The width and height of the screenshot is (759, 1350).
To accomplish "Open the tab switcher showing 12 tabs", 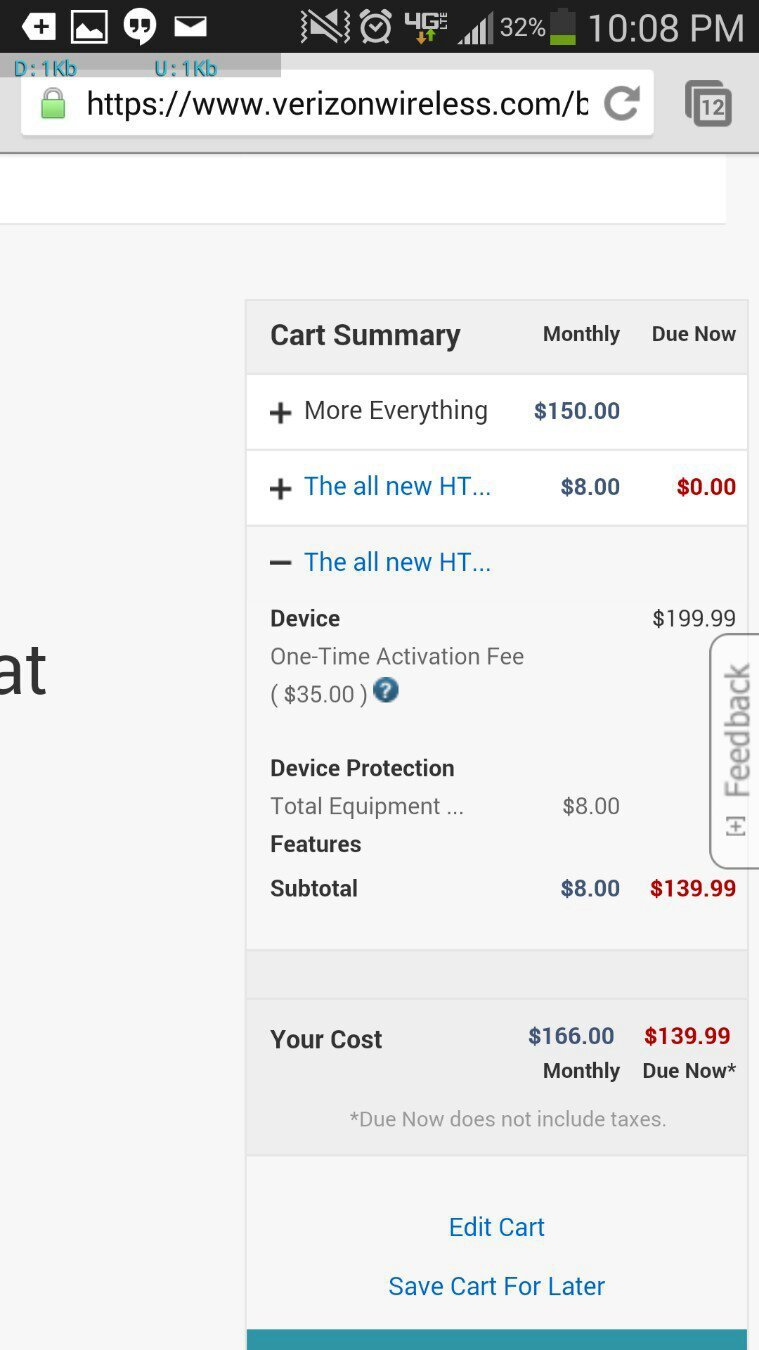I will [x=708, y=104].
